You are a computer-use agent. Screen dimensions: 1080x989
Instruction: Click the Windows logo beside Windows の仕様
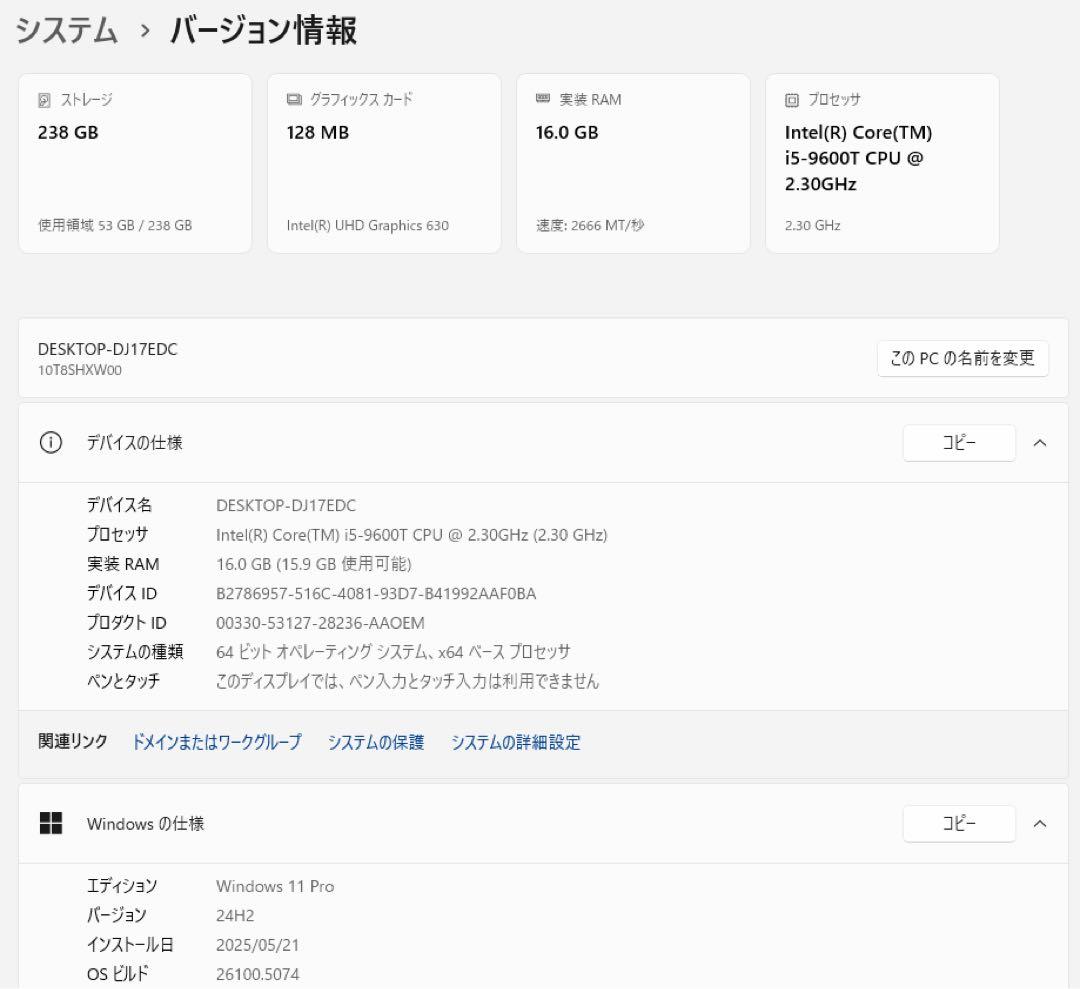50,823
